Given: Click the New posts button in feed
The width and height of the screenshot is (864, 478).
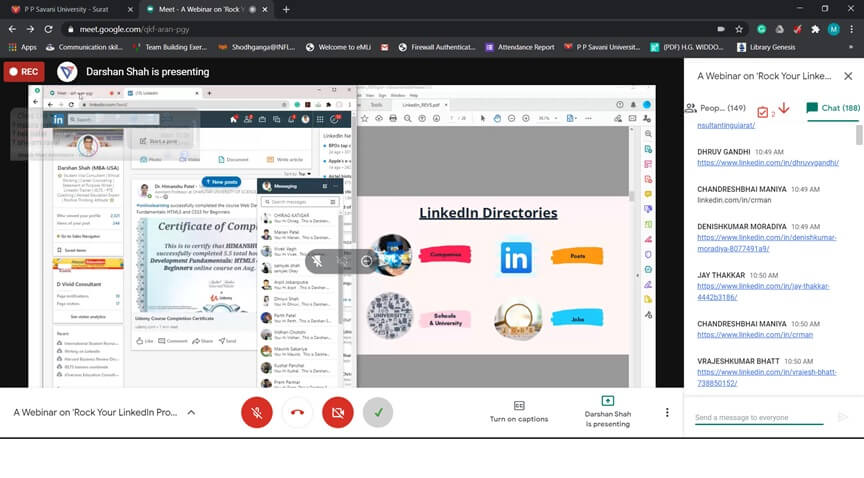Looking at the screenshot, I should pos(222,181).
